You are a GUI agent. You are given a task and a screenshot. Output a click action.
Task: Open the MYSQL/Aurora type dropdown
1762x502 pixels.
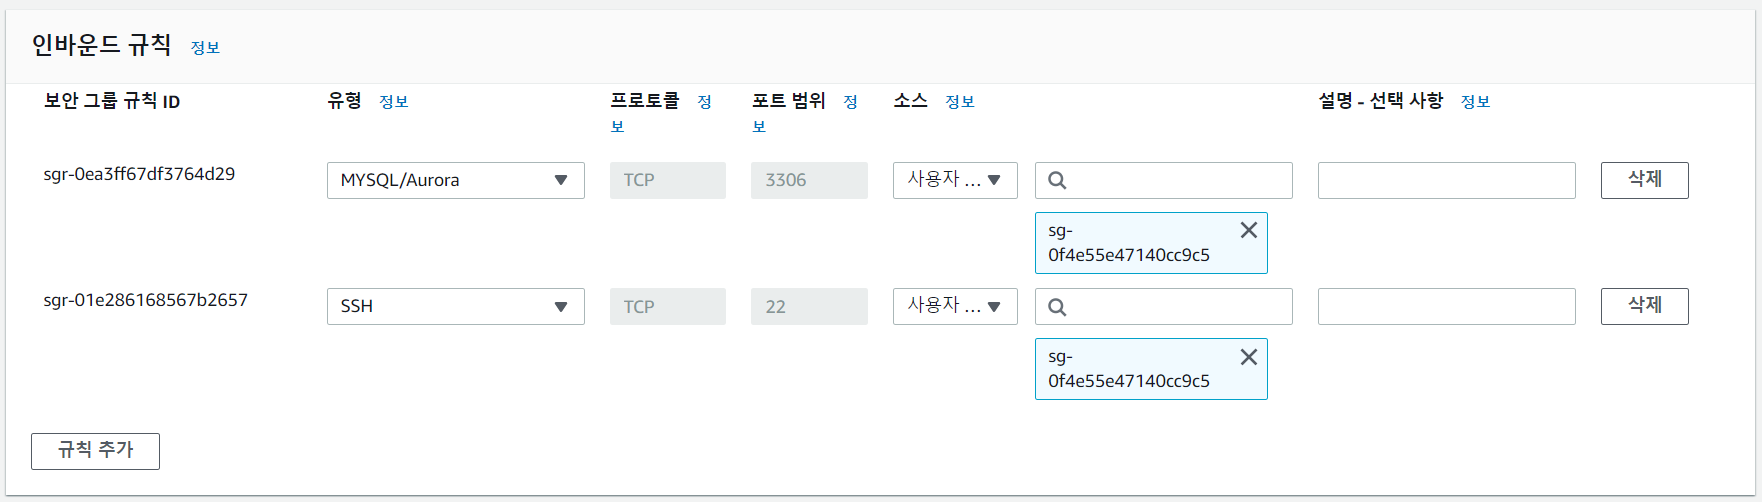455,181
